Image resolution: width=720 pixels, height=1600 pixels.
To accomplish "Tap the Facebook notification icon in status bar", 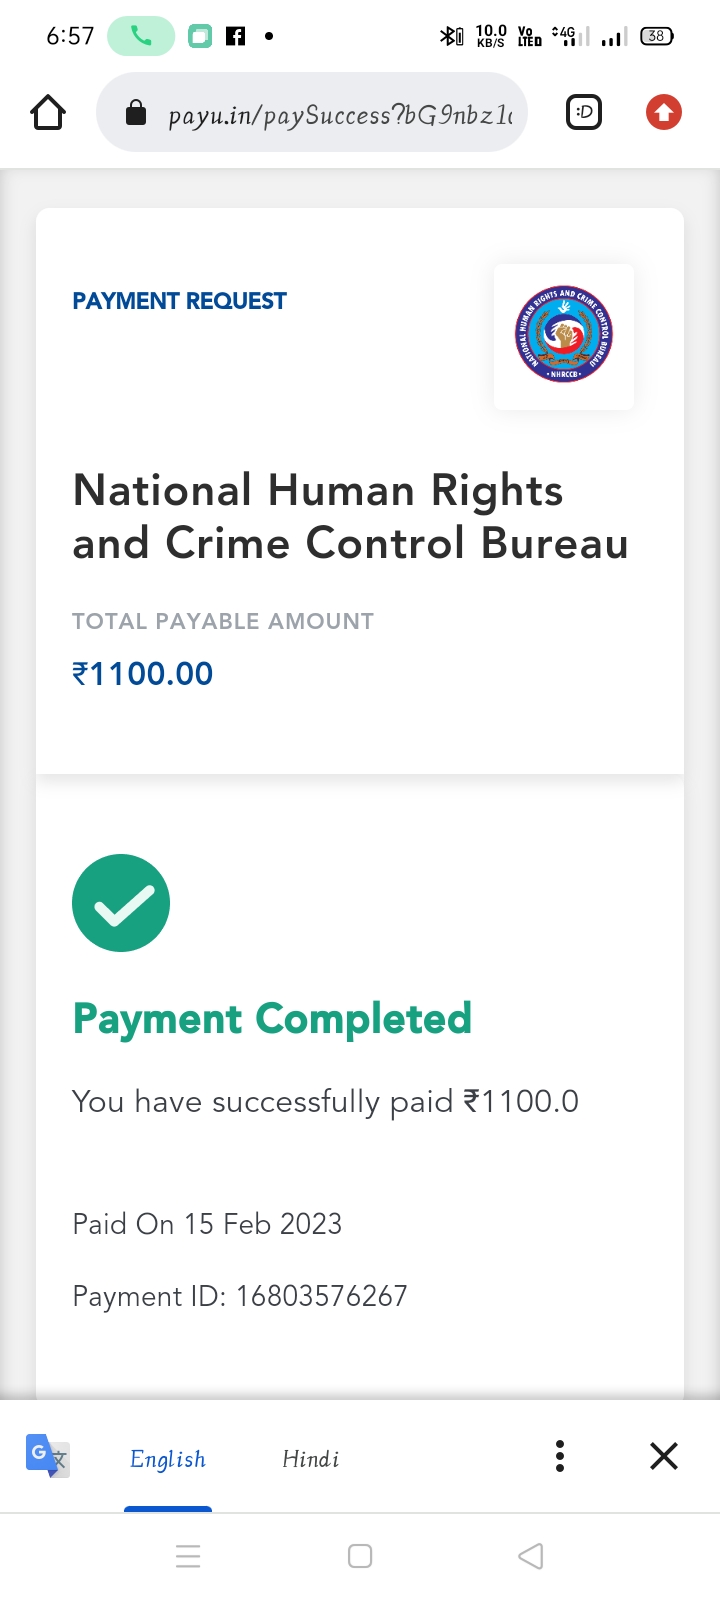I will click(x=236, y=37).
